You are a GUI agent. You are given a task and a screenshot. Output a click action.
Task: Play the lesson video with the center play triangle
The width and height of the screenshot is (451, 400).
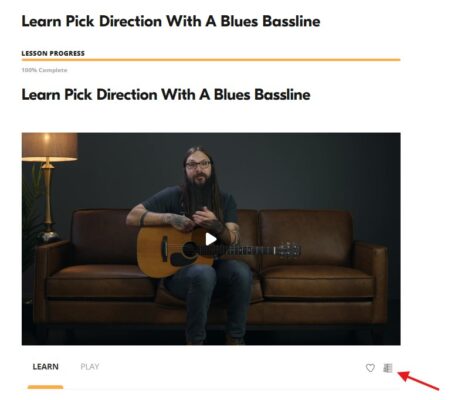(x=211, y=239)
